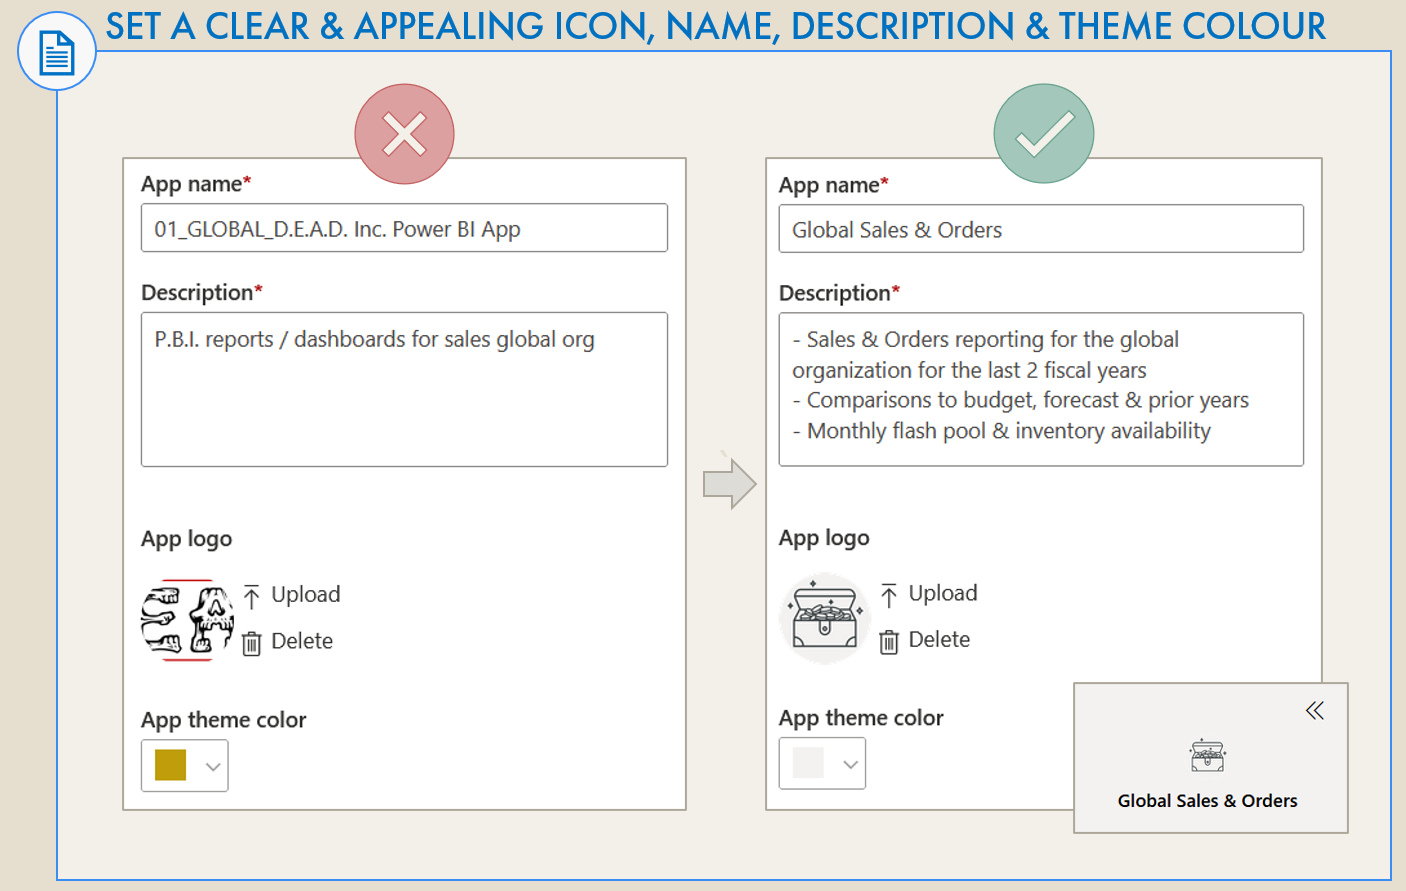The height and width of the screenshot is (891, 1406).
Task: Click the skull app logo on the left form
Action: click(x=186, y=618)
